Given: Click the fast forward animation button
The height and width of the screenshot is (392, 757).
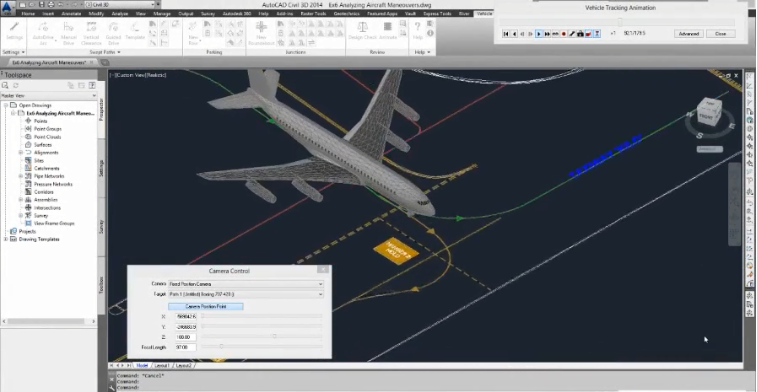Looking at the screenshot, I should coord(547,34).
